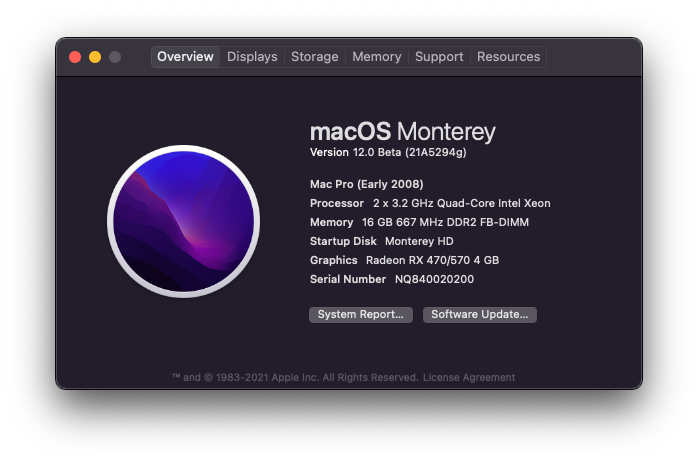Click the Processor label

pyautogui.click(x=337, y=203)
